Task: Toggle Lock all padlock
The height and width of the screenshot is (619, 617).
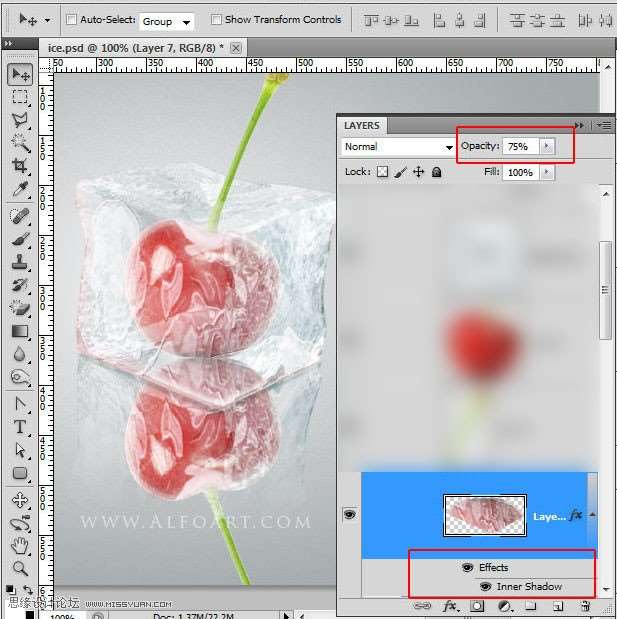Action: pos(437,172)
